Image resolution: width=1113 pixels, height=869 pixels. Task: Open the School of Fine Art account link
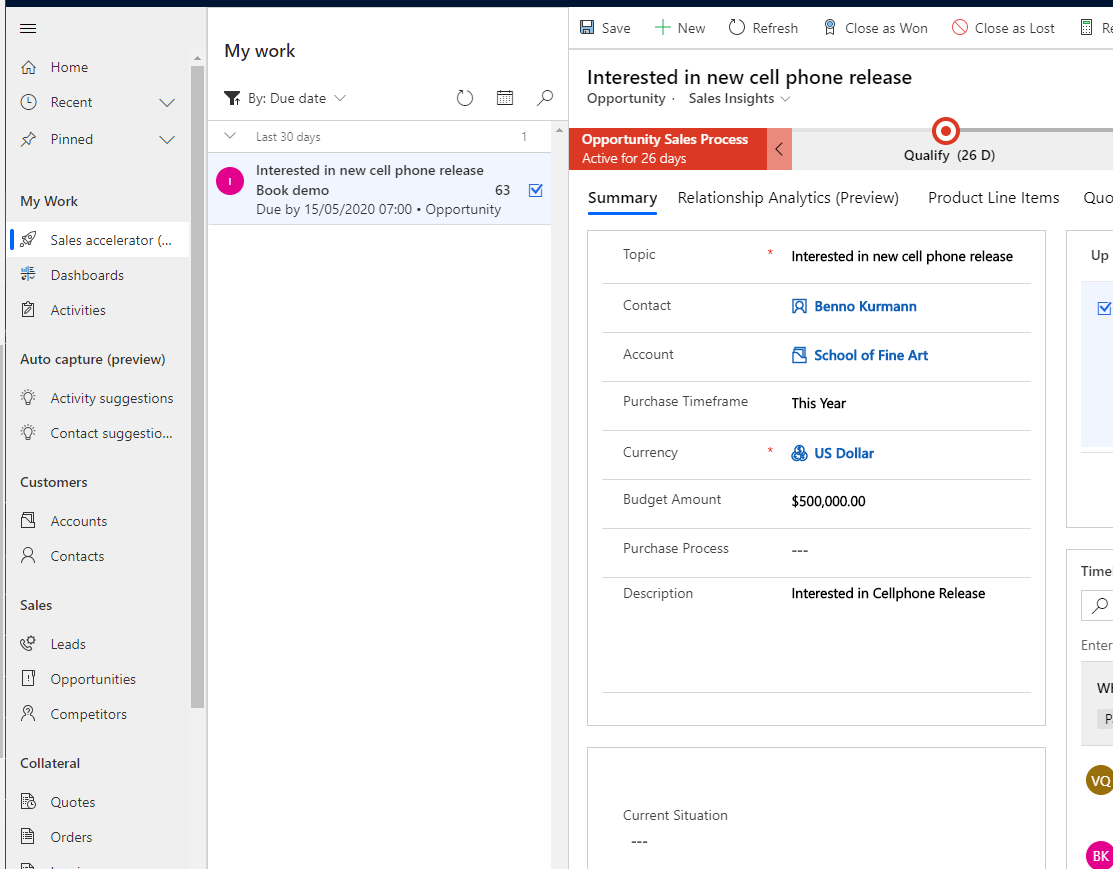point(870,355)
